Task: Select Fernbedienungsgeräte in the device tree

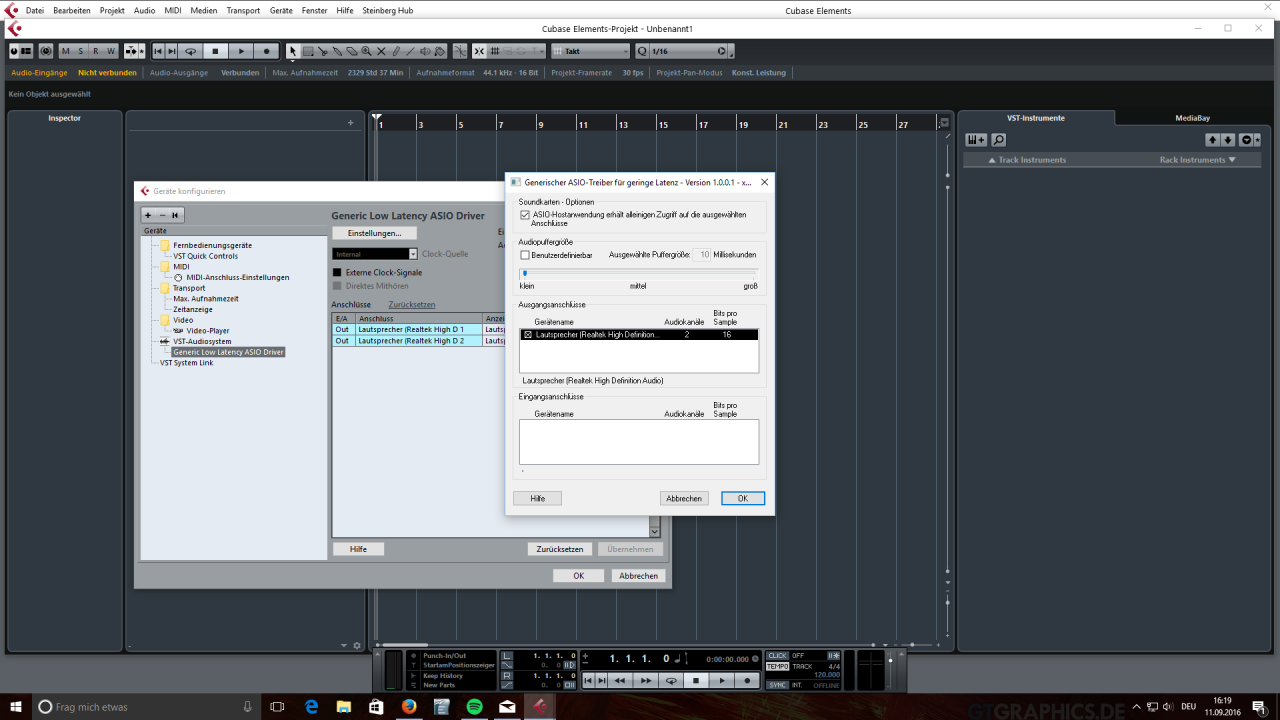Action: (212, 245)
